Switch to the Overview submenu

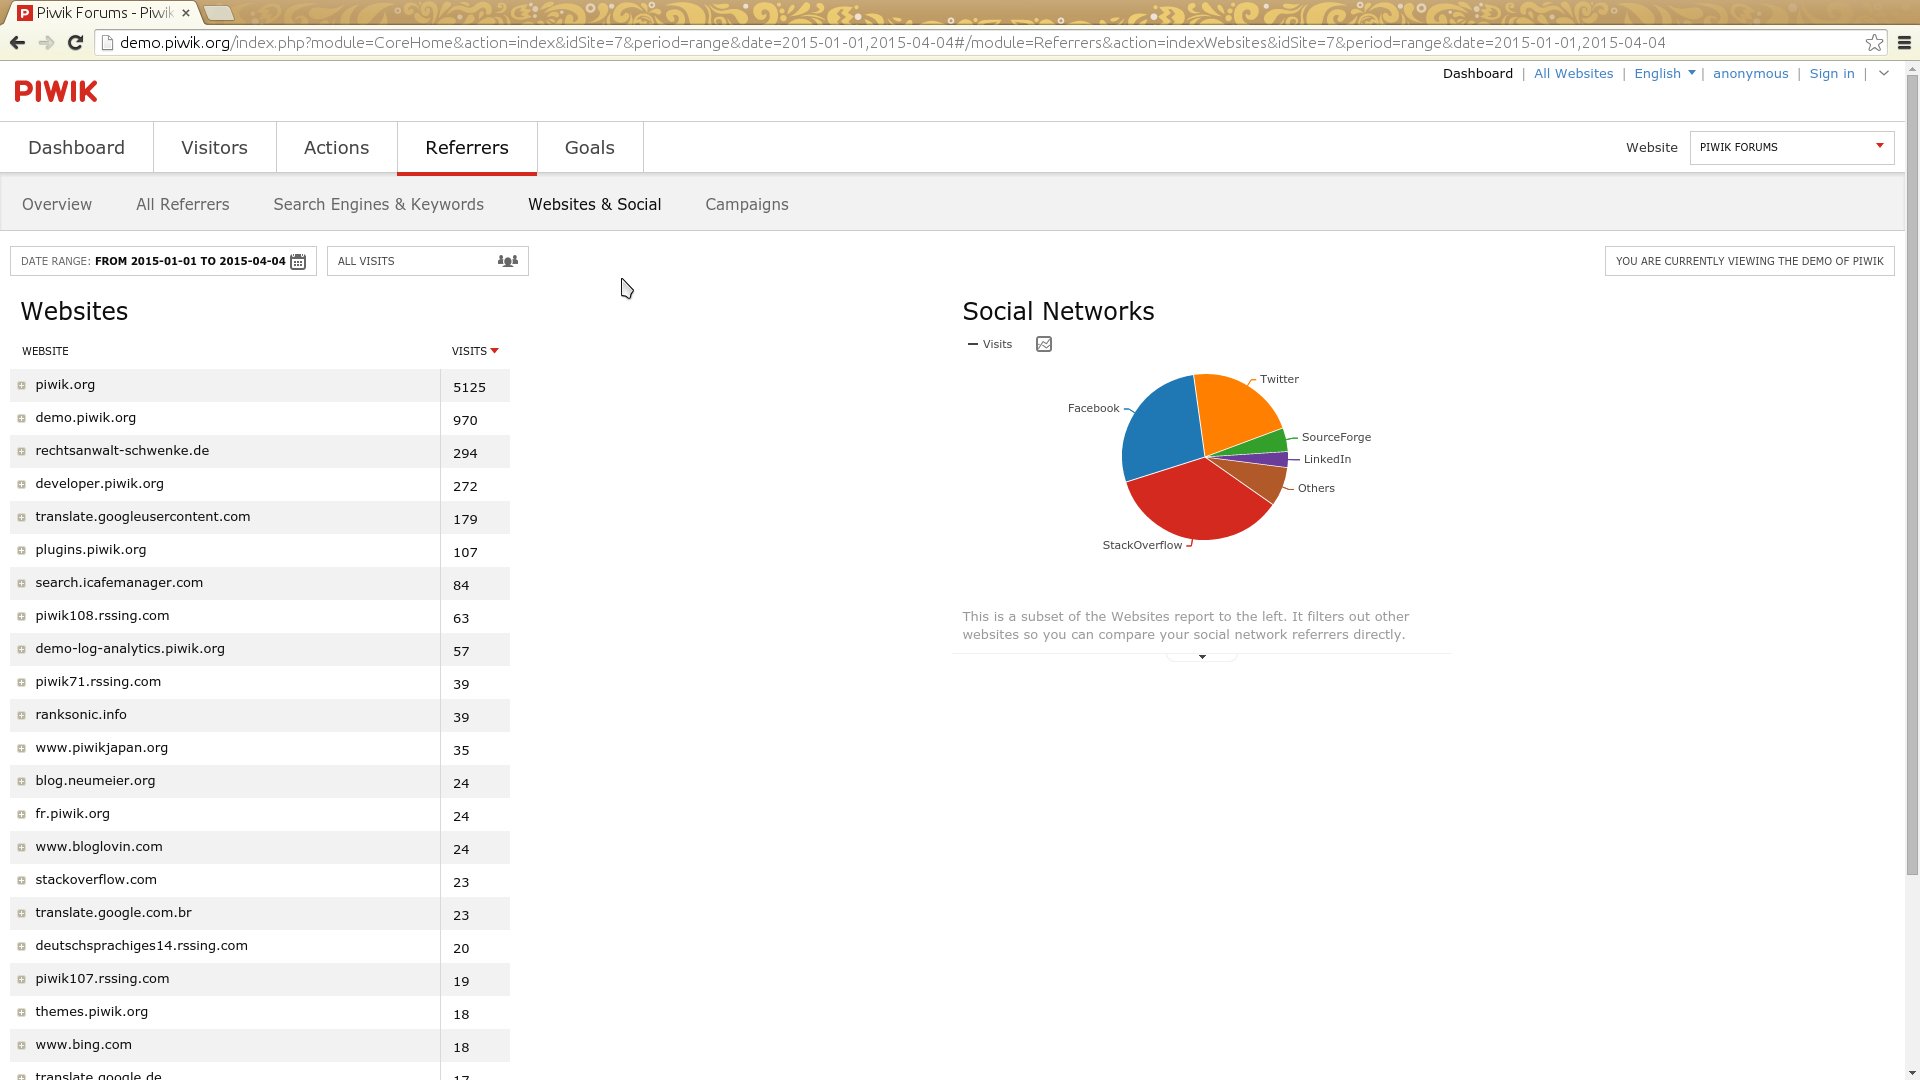[57, 204]
